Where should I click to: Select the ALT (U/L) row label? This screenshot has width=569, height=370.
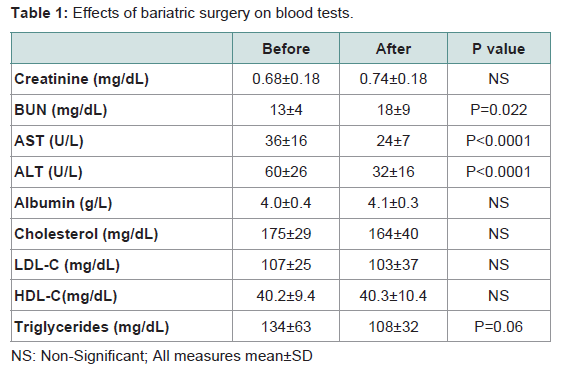[48, 172]
